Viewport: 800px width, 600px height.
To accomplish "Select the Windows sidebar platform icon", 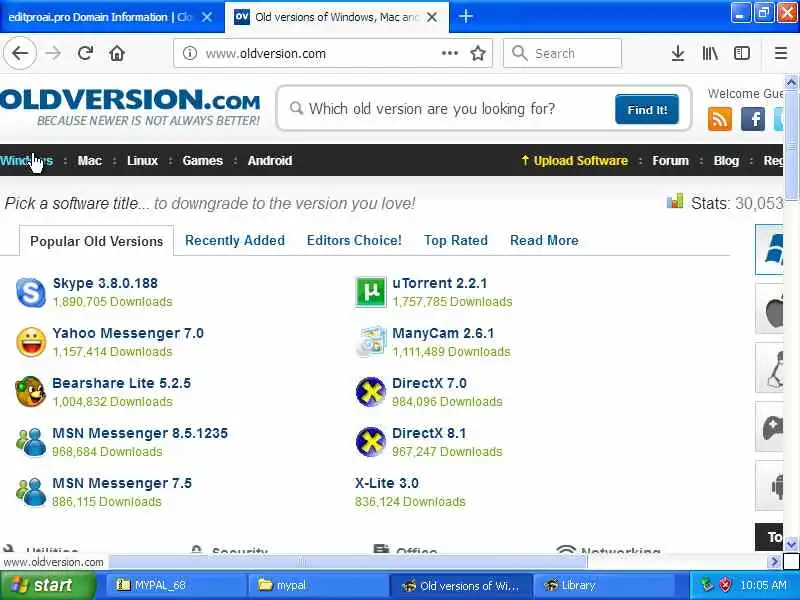I will 769,249.
